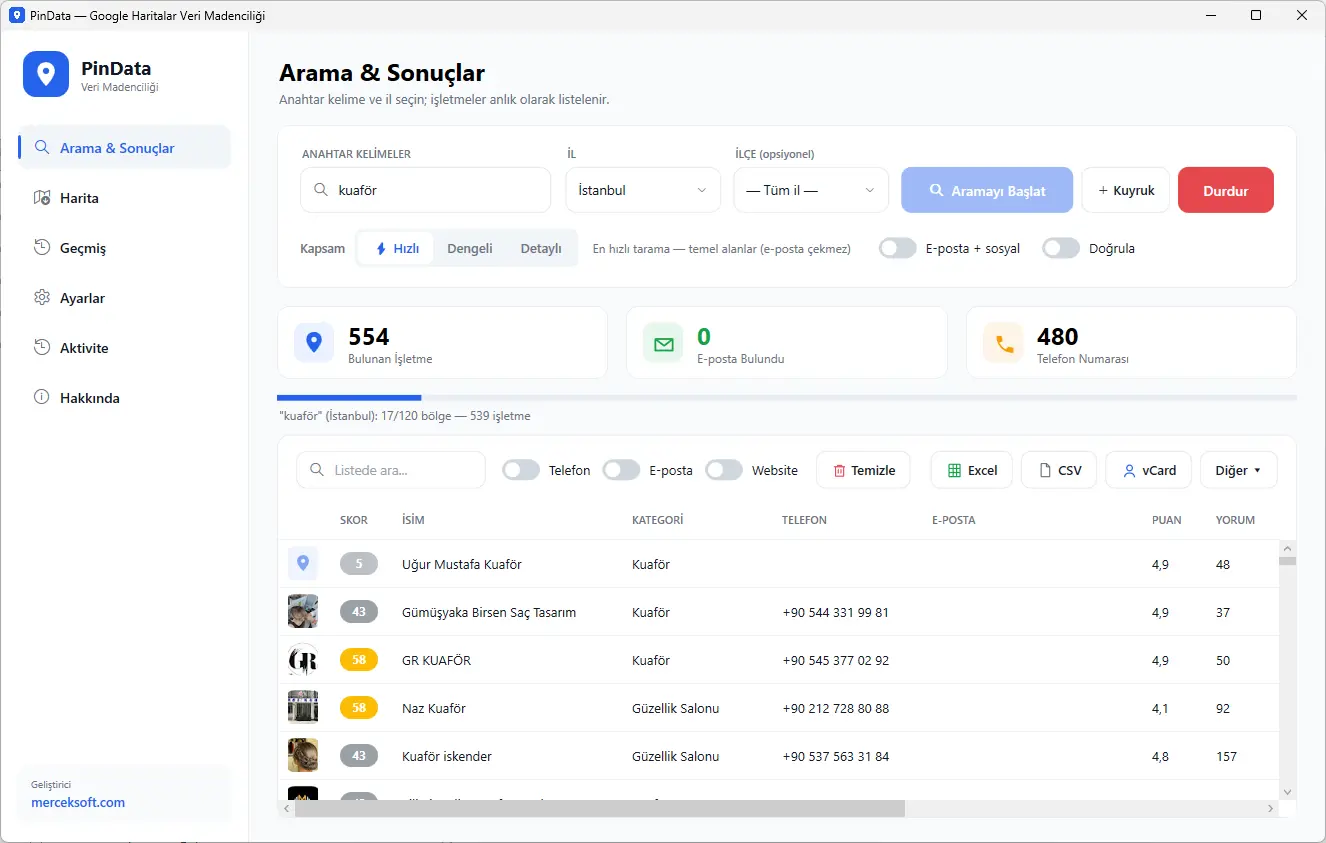Click the PinData pin logo in sidebar
The width and height of the screenshot is (1326, 843).
pos(46,74)
